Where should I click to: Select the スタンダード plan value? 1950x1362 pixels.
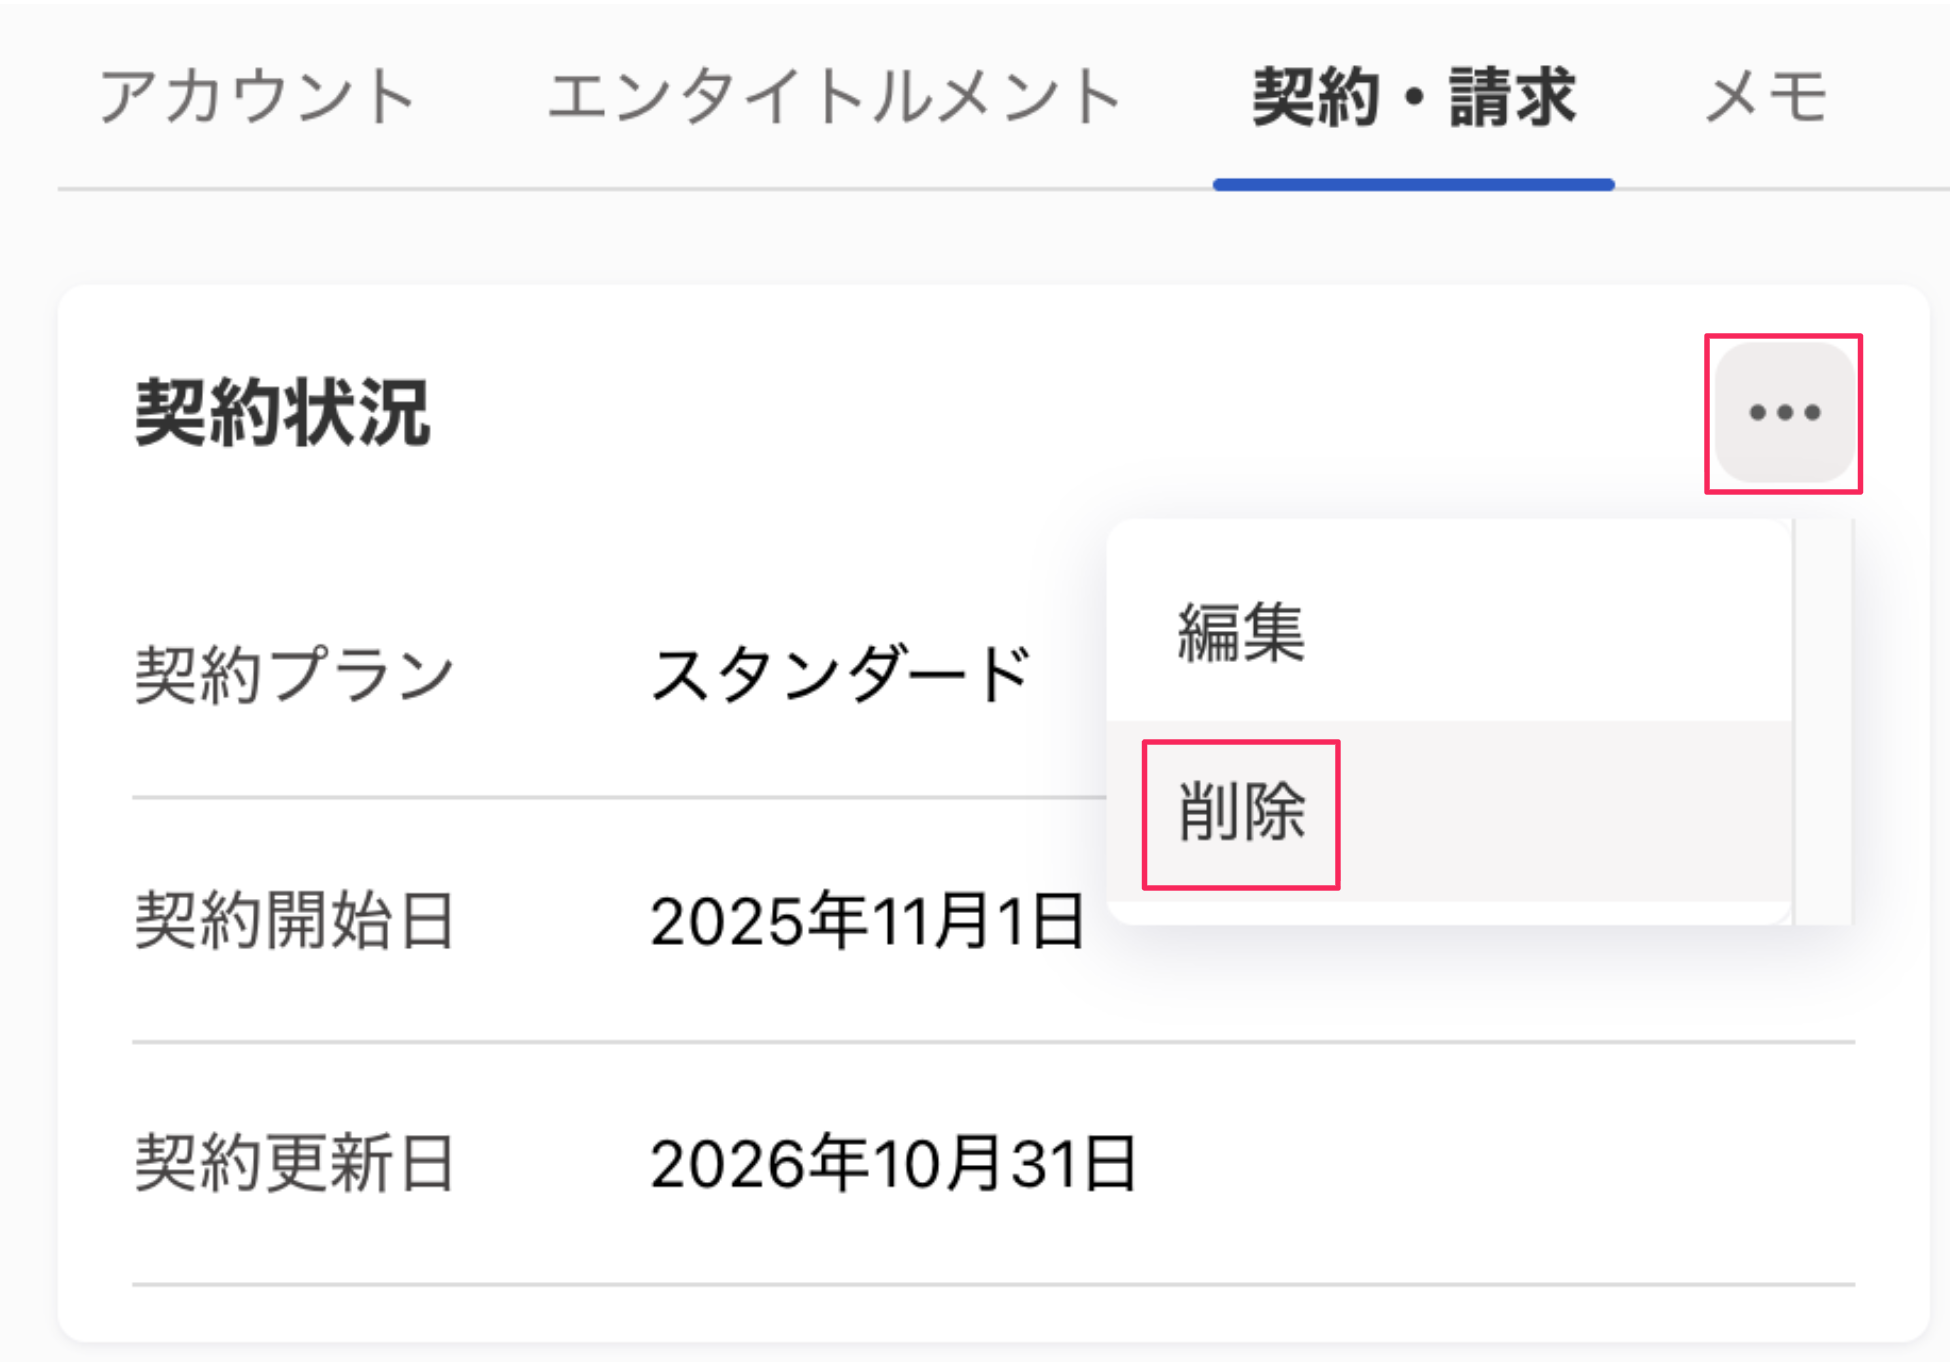[840, 674]
